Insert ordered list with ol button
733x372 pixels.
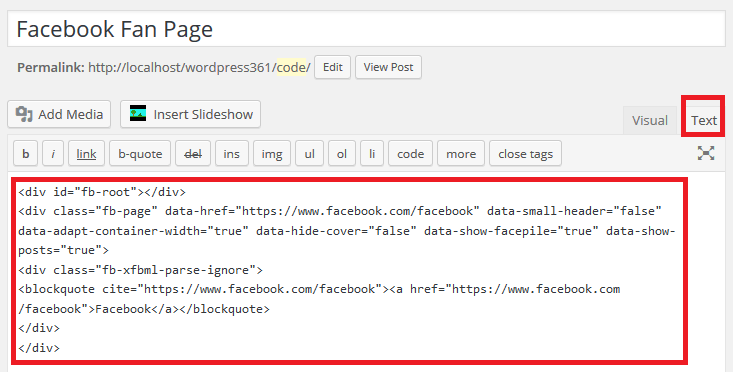pyautogui.click(x=342, y=154)
